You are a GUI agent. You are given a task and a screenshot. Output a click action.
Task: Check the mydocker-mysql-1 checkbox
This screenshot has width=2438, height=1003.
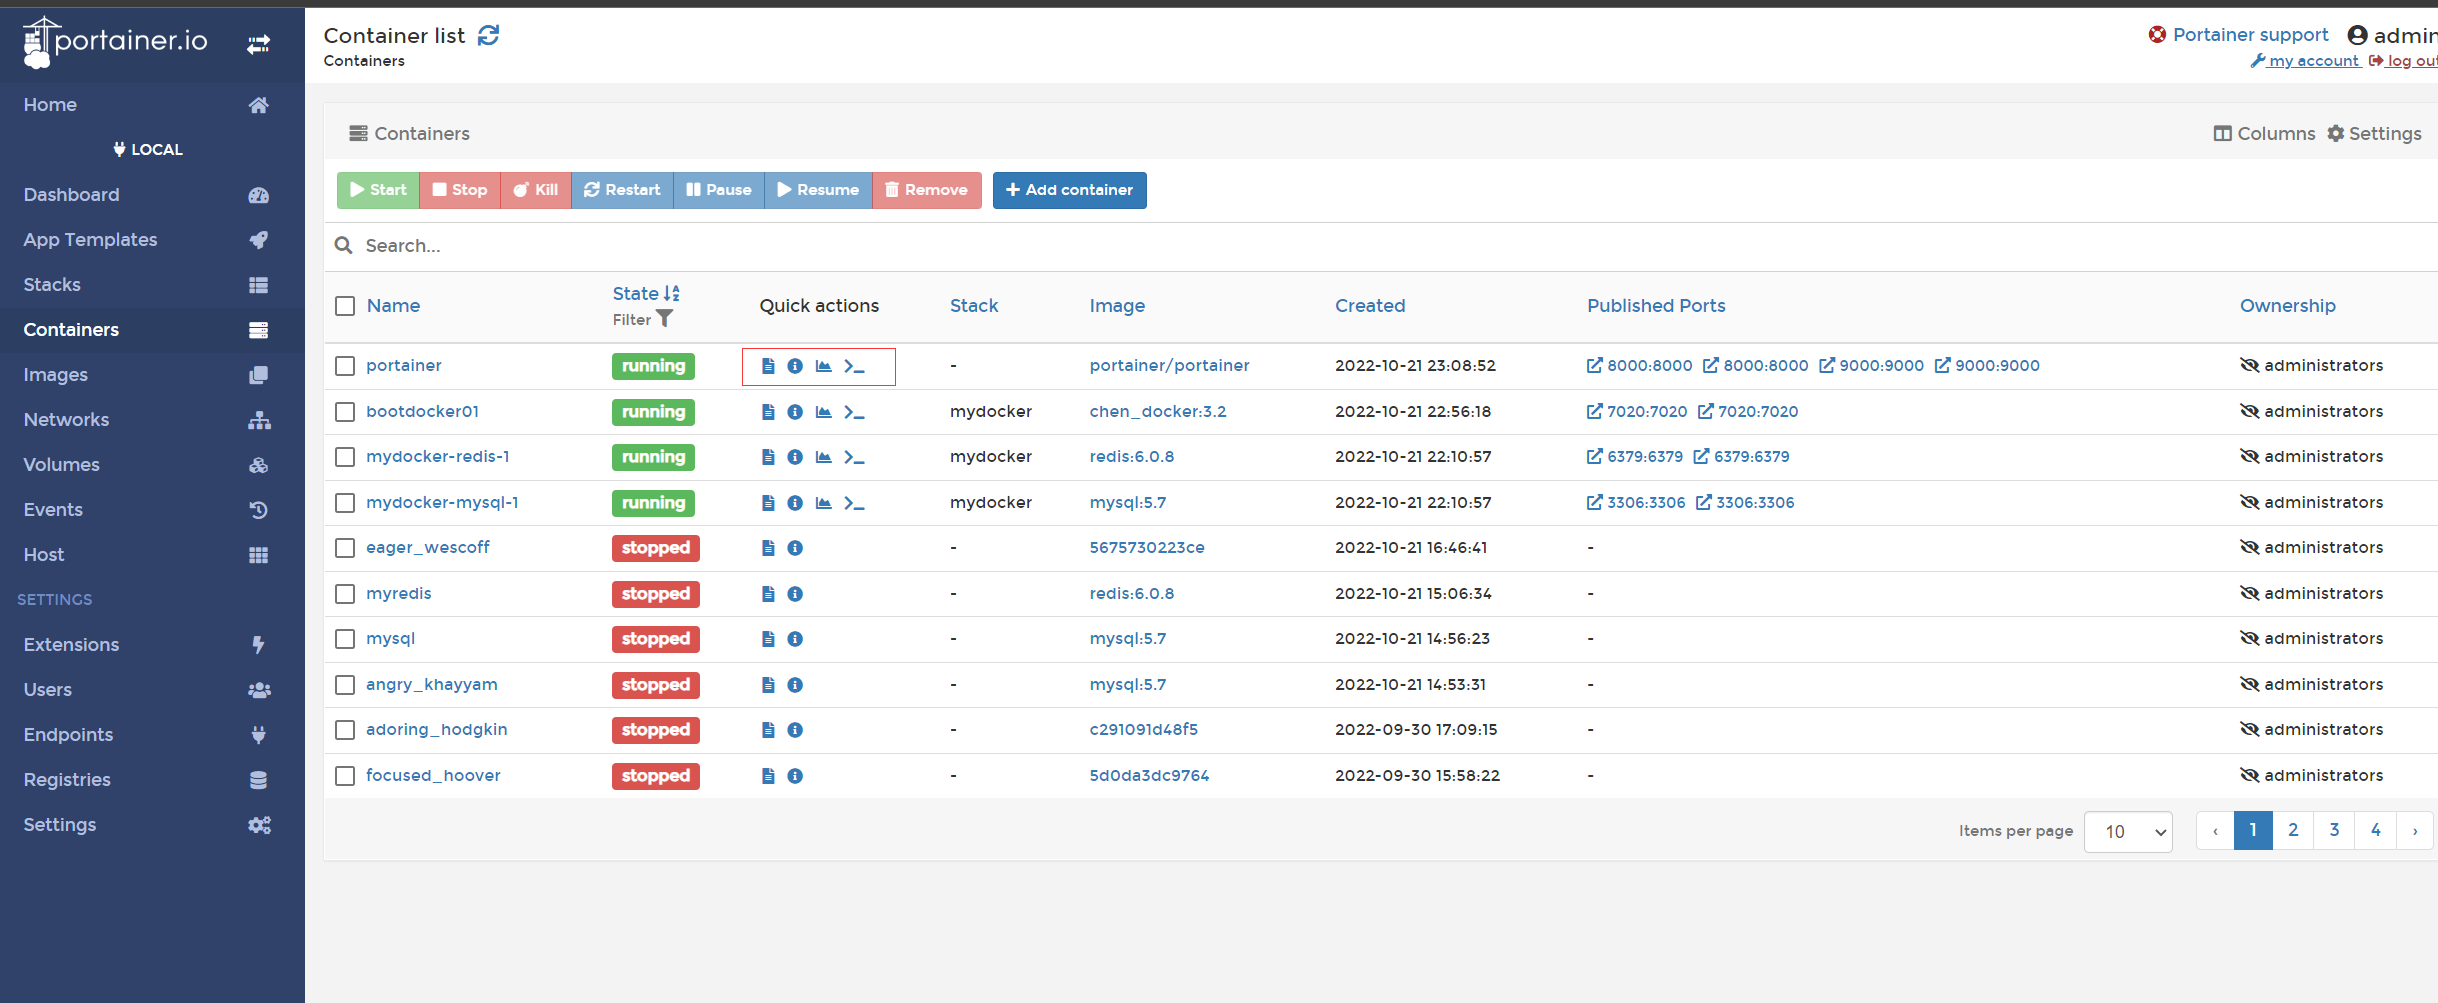(345, 503)
